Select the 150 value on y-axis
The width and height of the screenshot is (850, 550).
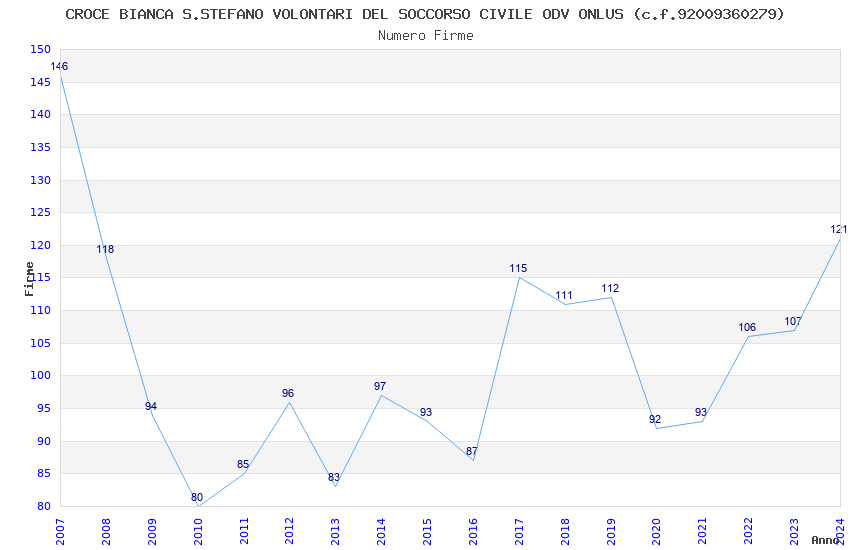coord(40,49)
